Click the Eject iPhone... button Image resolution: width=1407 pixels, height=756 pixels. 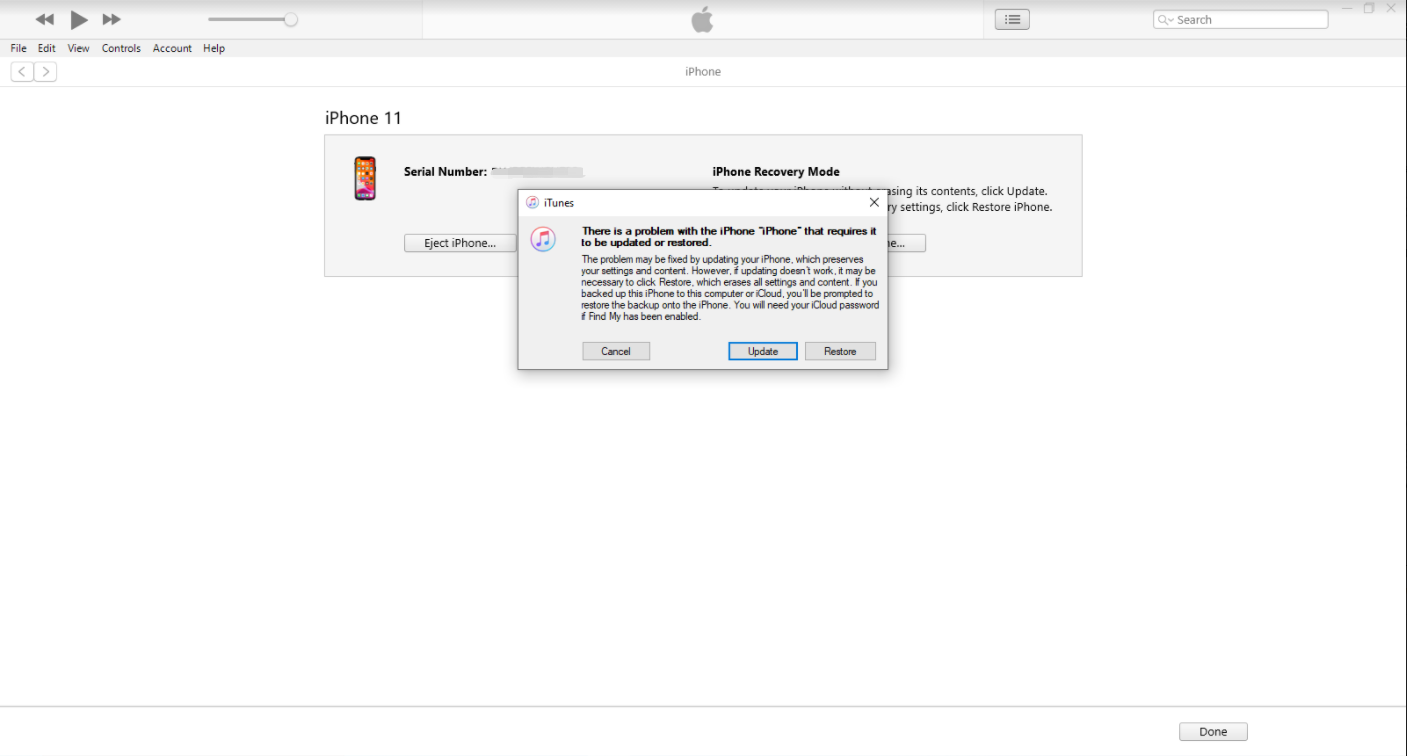460,243
